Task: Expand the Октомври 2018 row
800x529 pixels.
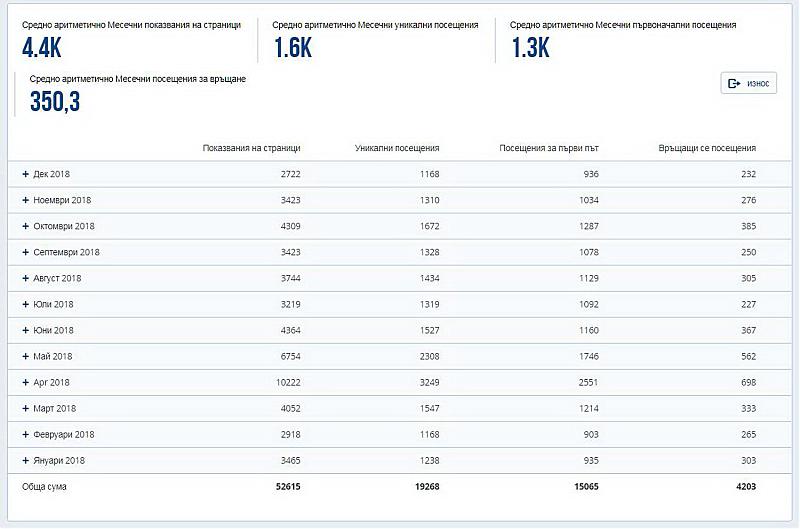Action: pyautogui.click(x=26, y=226)
